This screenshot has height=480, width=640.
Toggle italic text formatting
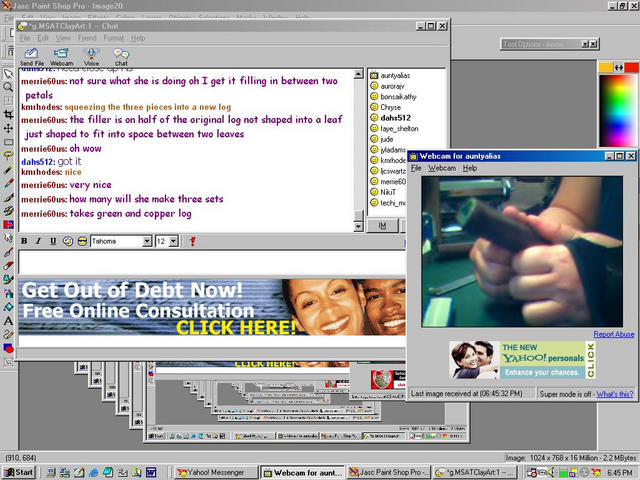click(38, 241)
